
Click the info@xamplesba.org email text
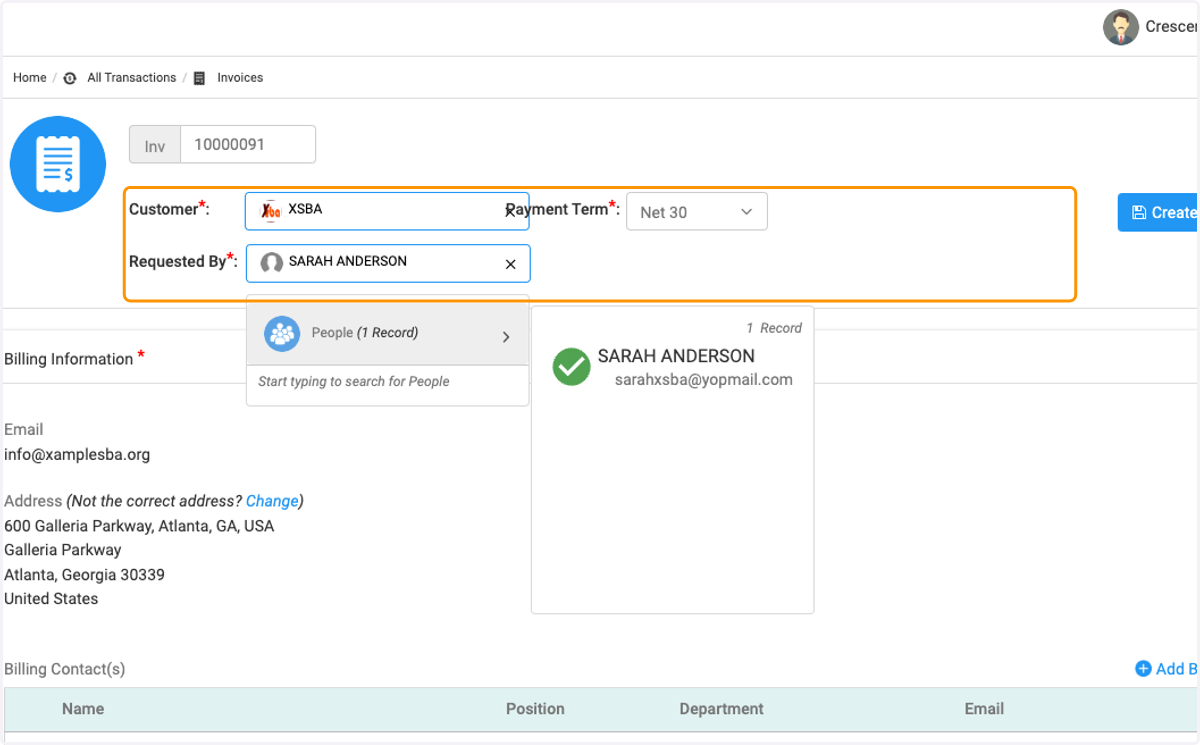77,454
